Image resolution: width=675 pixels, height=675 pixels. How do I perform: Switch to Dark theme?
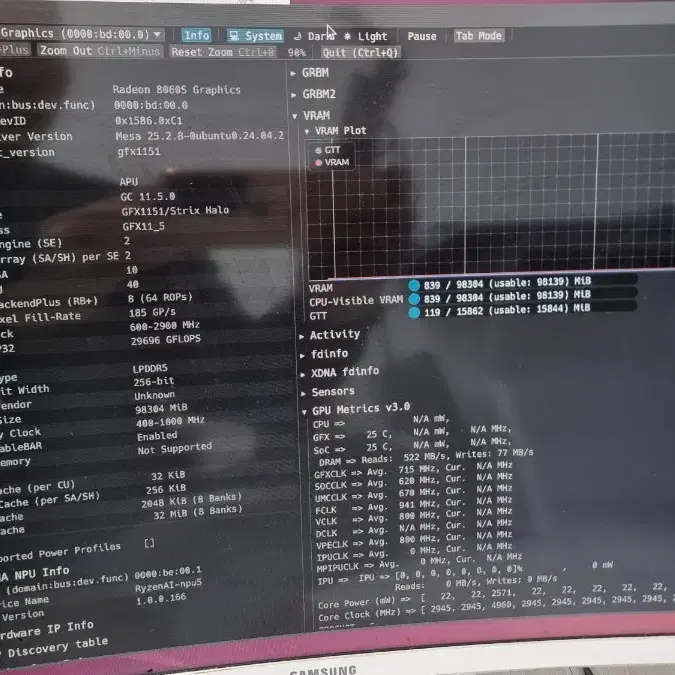315,36
